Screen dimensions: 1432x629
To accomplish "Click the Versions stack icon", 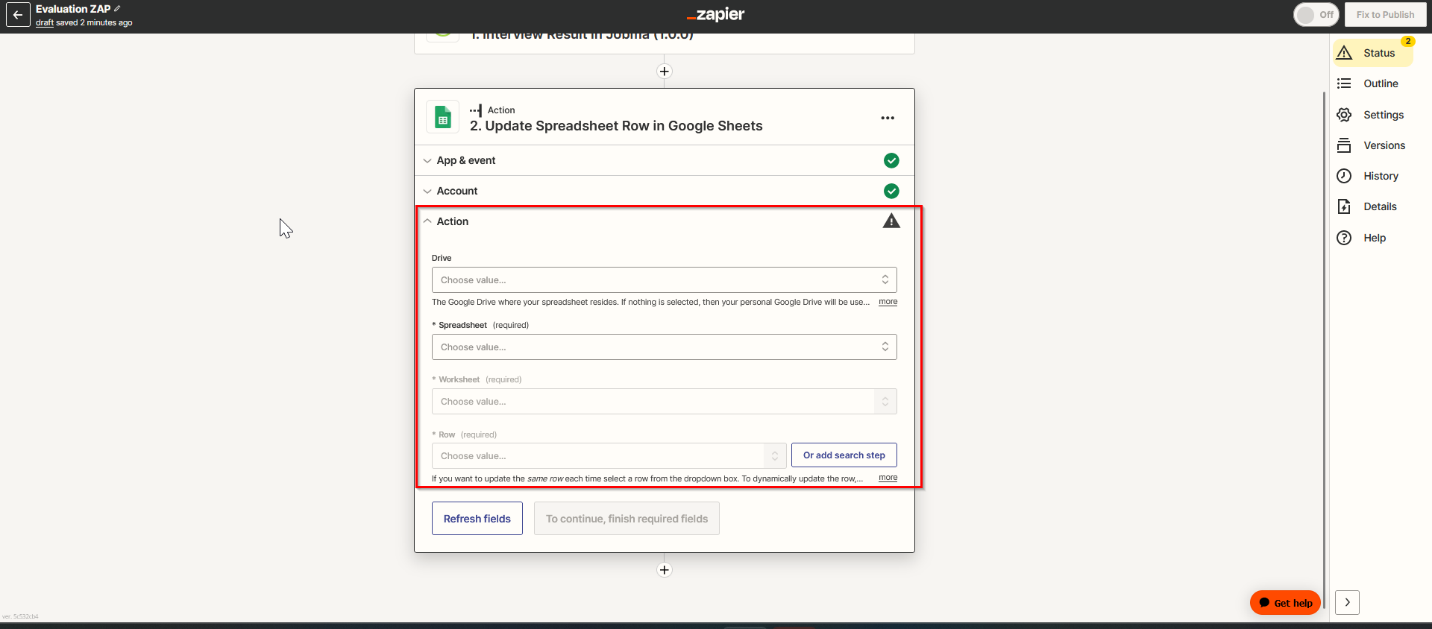I will click(x=1344, y=146).
